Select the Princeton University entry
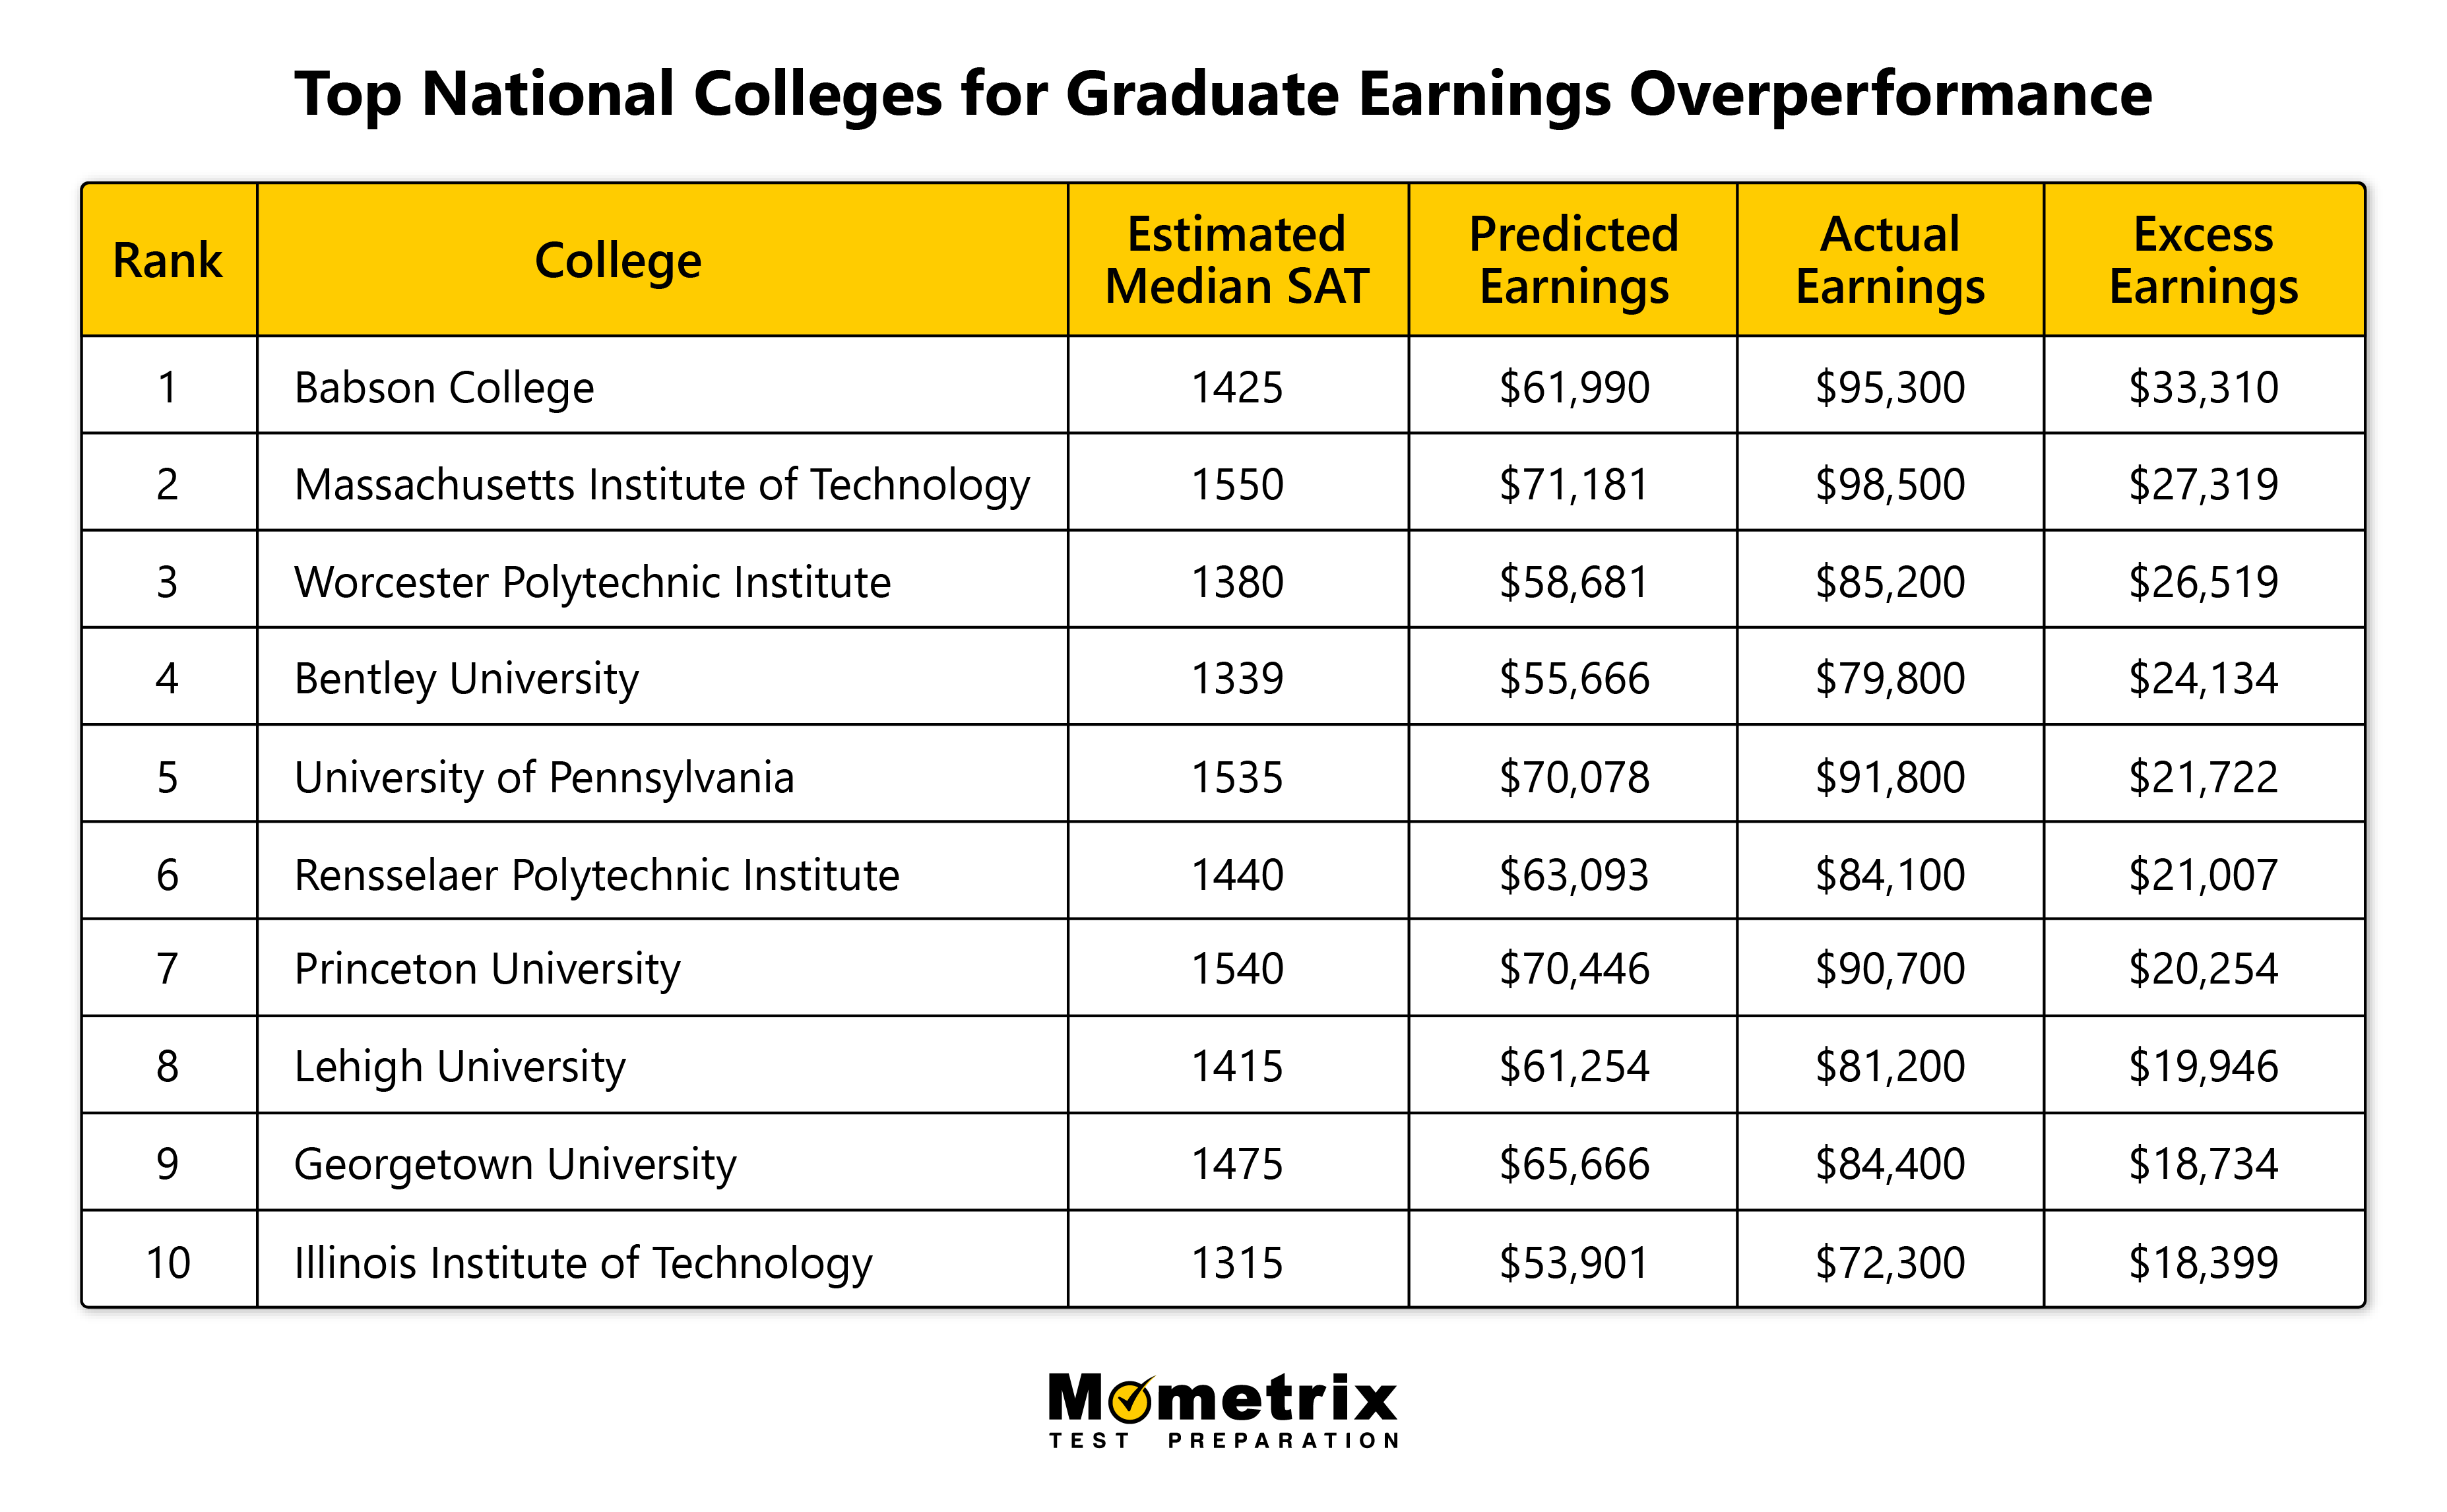This screenshot has height=1512, width=2447. point(487,969)
